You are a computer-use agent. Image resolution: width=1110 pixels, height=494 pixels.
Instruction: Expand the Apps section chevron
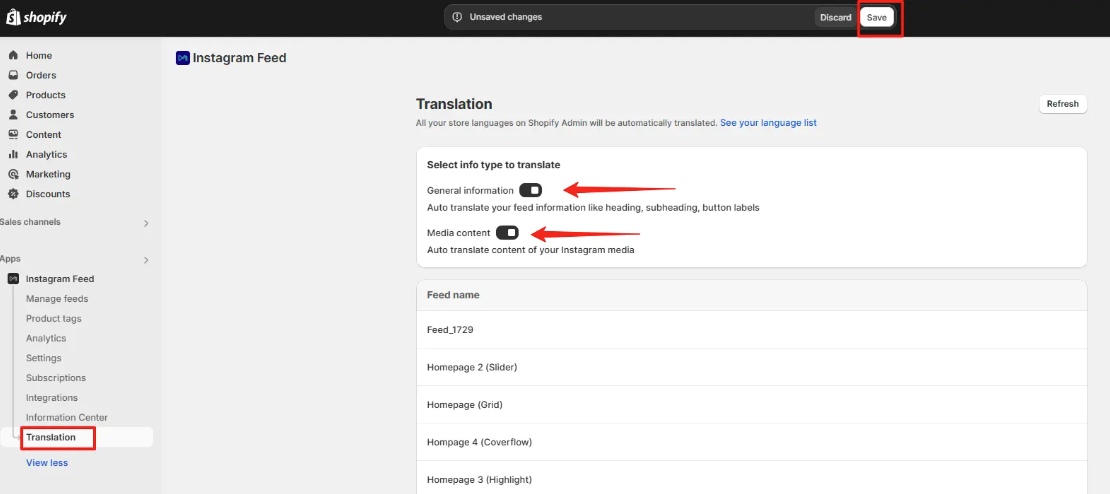click(147, 260)
